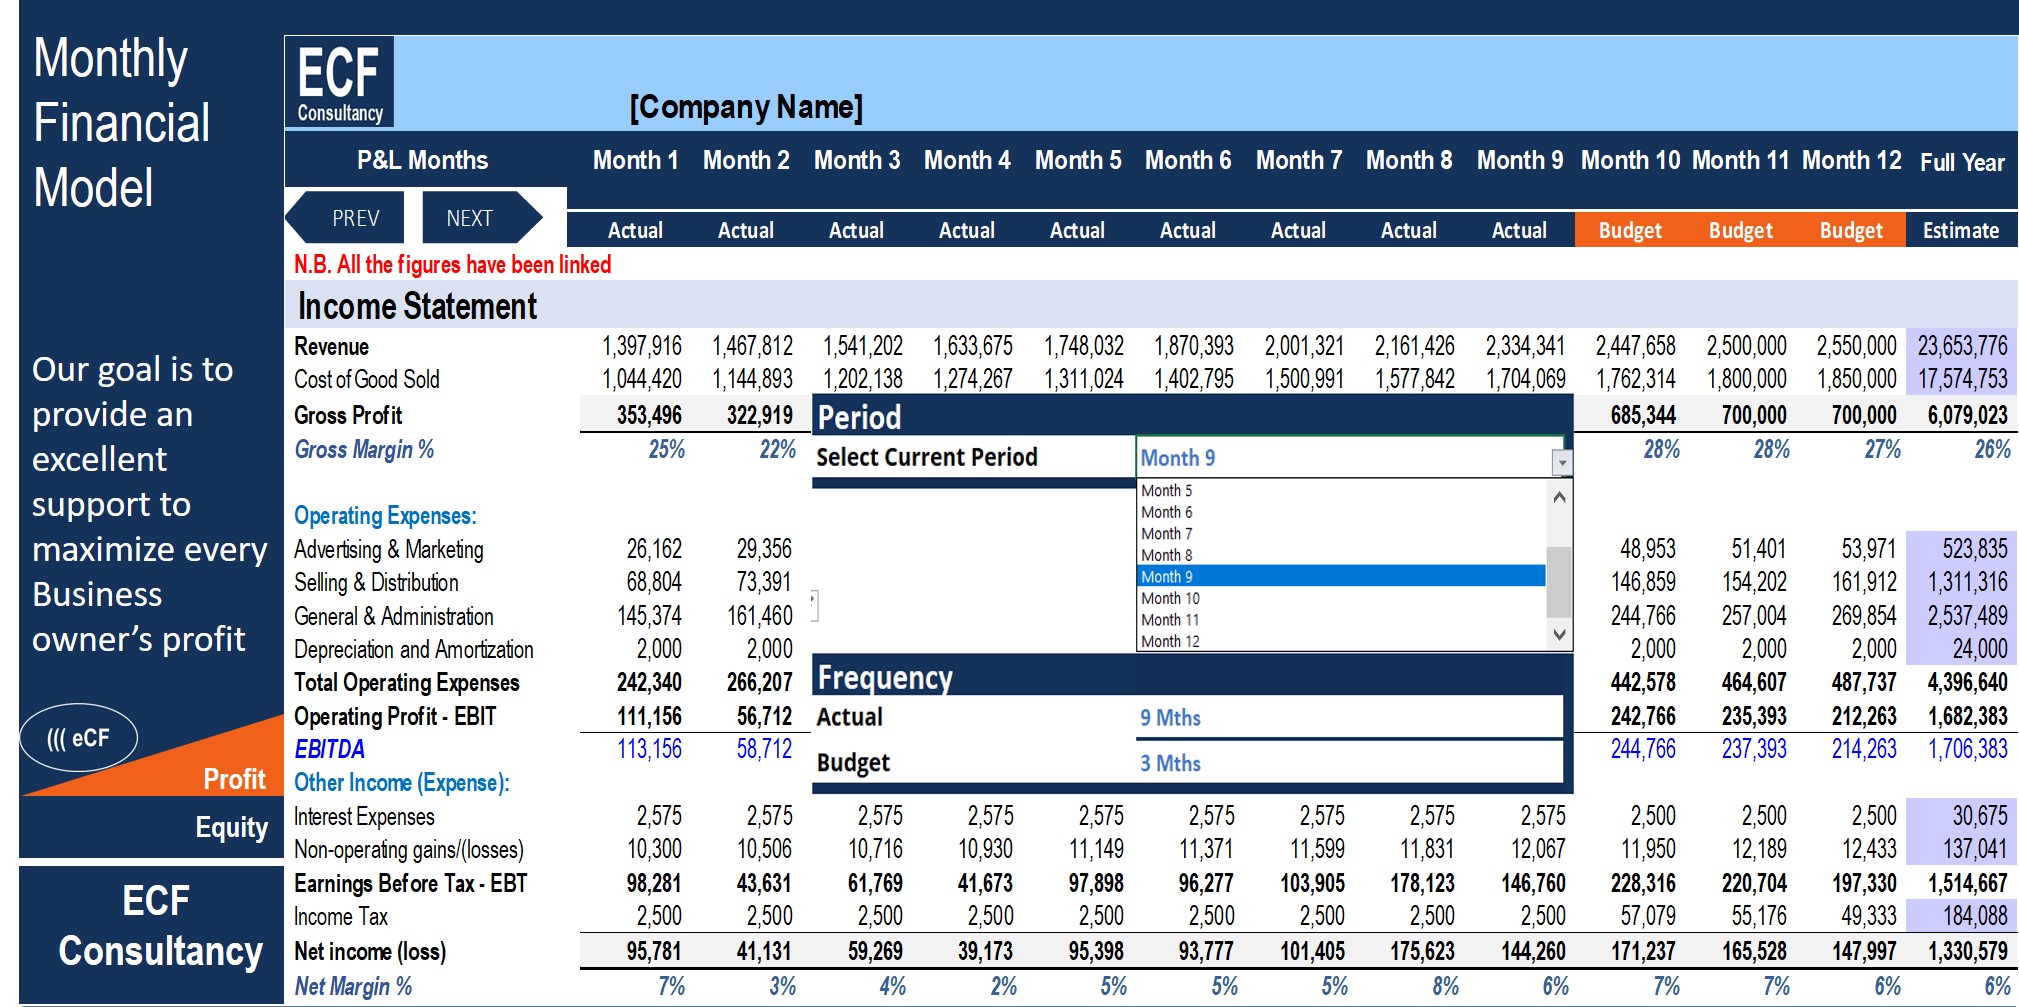Select Month 11 in the period list
The height and width of the screenshot is (1007, 2019).
tap(1170, 620)
